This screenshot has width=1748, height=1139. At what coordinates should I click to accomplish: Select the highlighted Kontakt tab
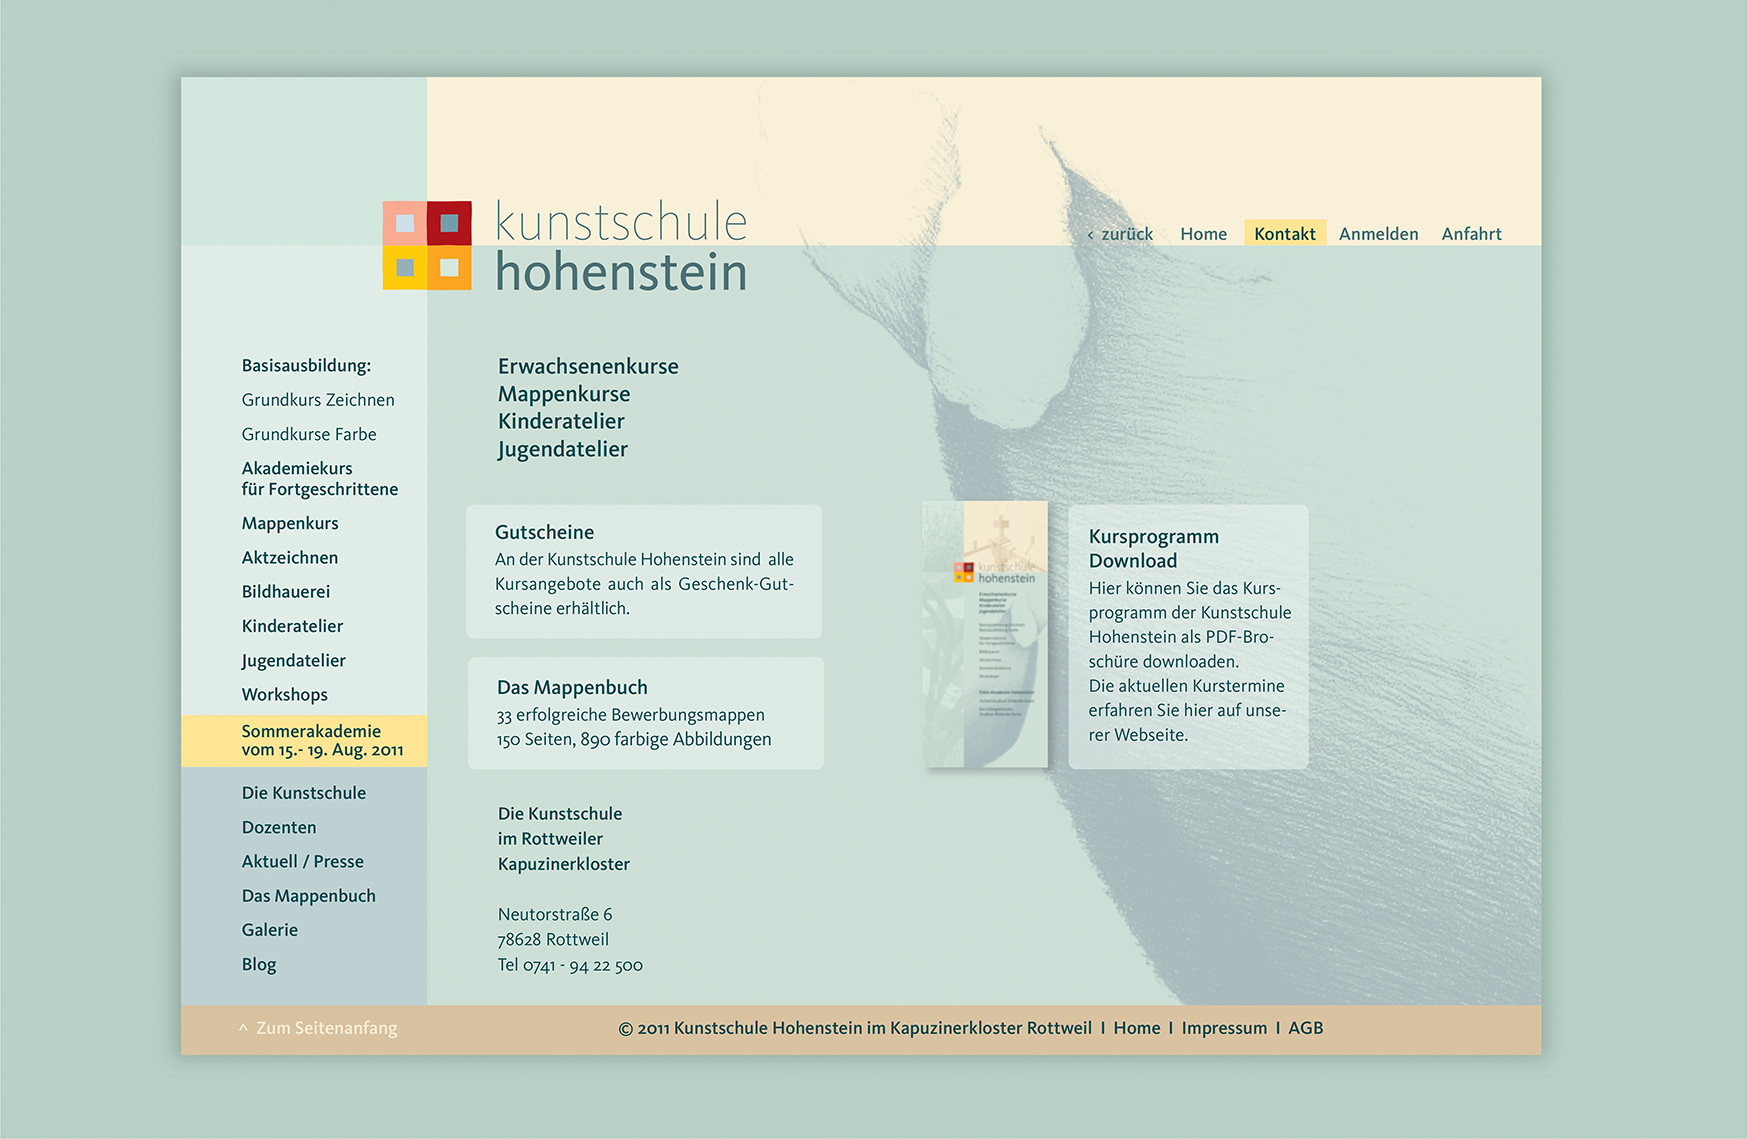point(1284,234)
